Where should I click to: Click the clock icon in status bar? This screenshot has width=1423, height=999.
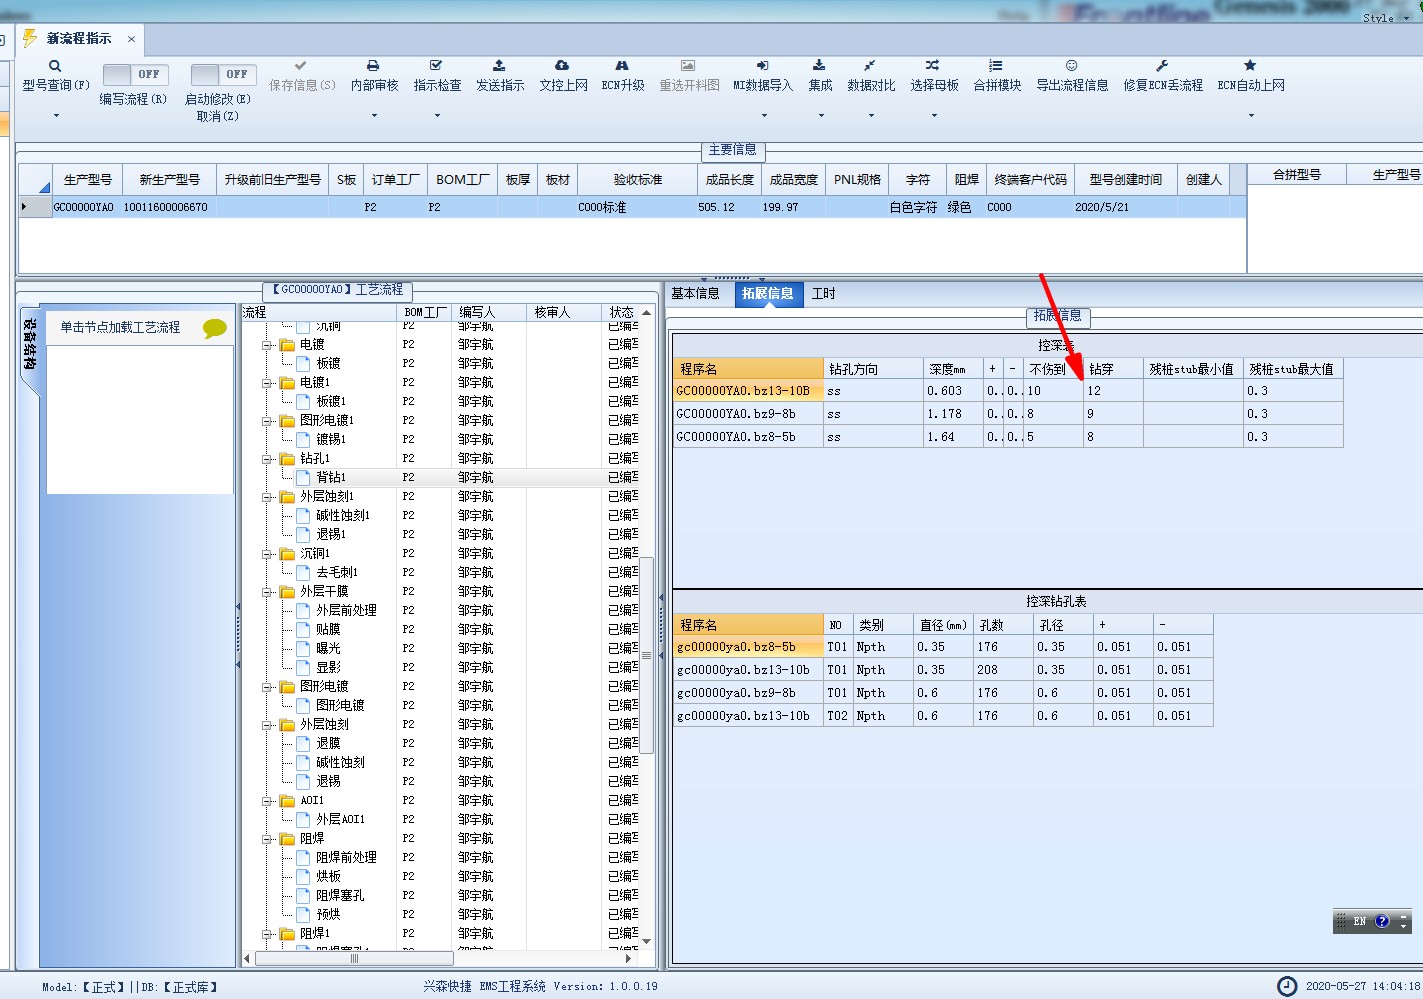pyautogui.click(x=1287, y=986)
